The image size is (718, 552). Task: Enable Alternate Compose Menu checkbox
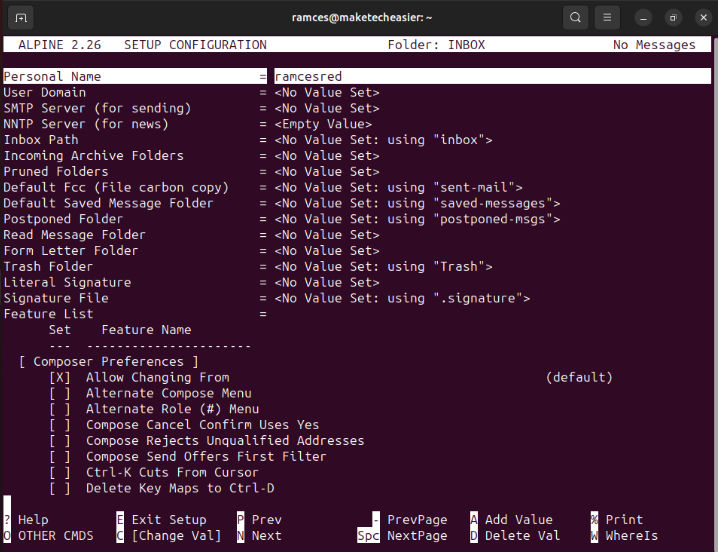coord(60,394)
